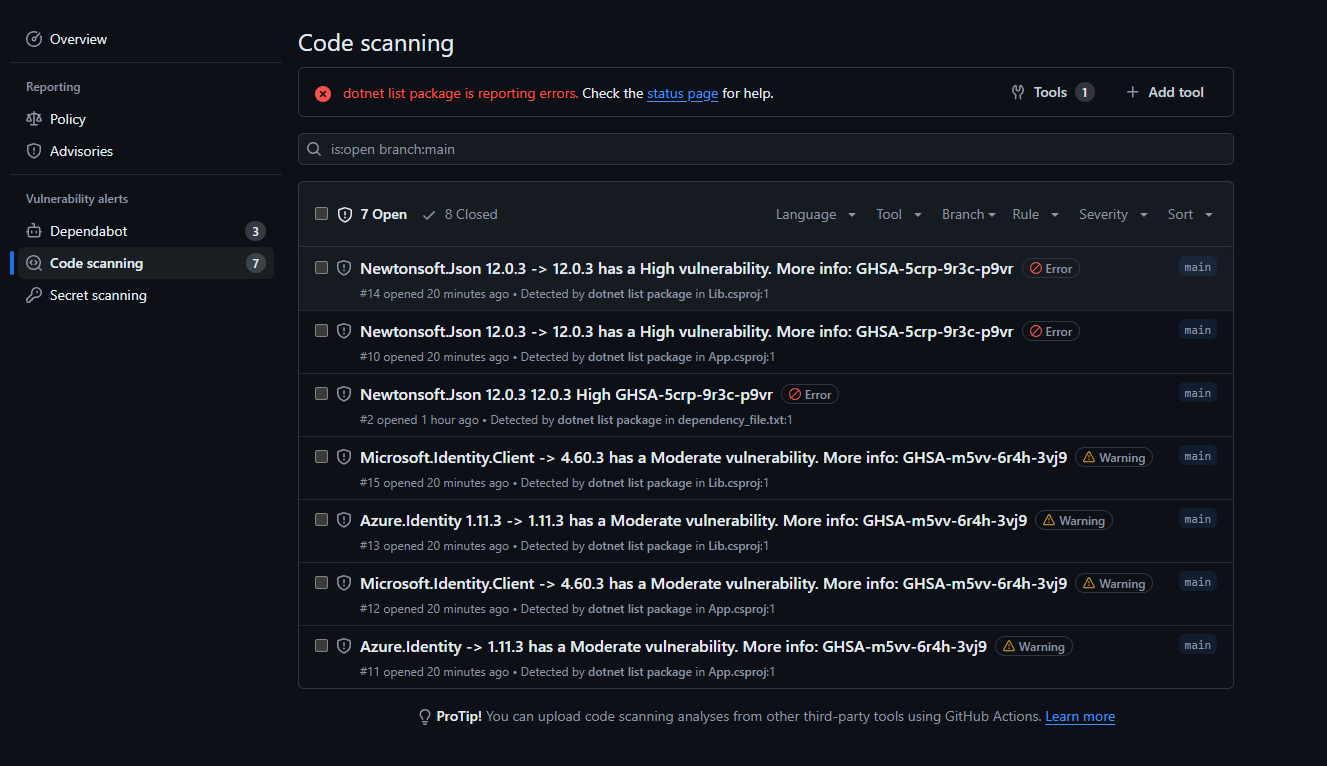The width and height of the screenshot is (1327, 766).
Task: Open the Rule filter dropdown
Action: (x=1035, y=214)
